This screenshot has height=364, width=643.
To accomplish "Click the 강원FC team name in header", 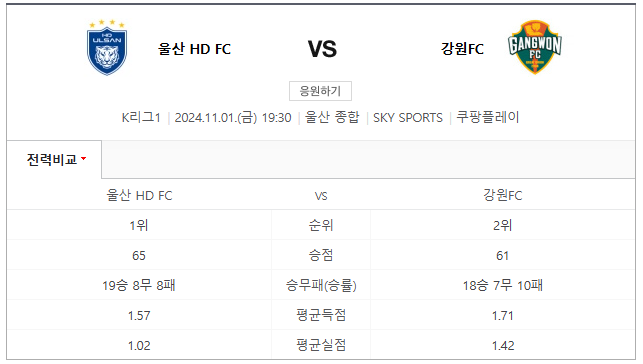I will 462,49.
